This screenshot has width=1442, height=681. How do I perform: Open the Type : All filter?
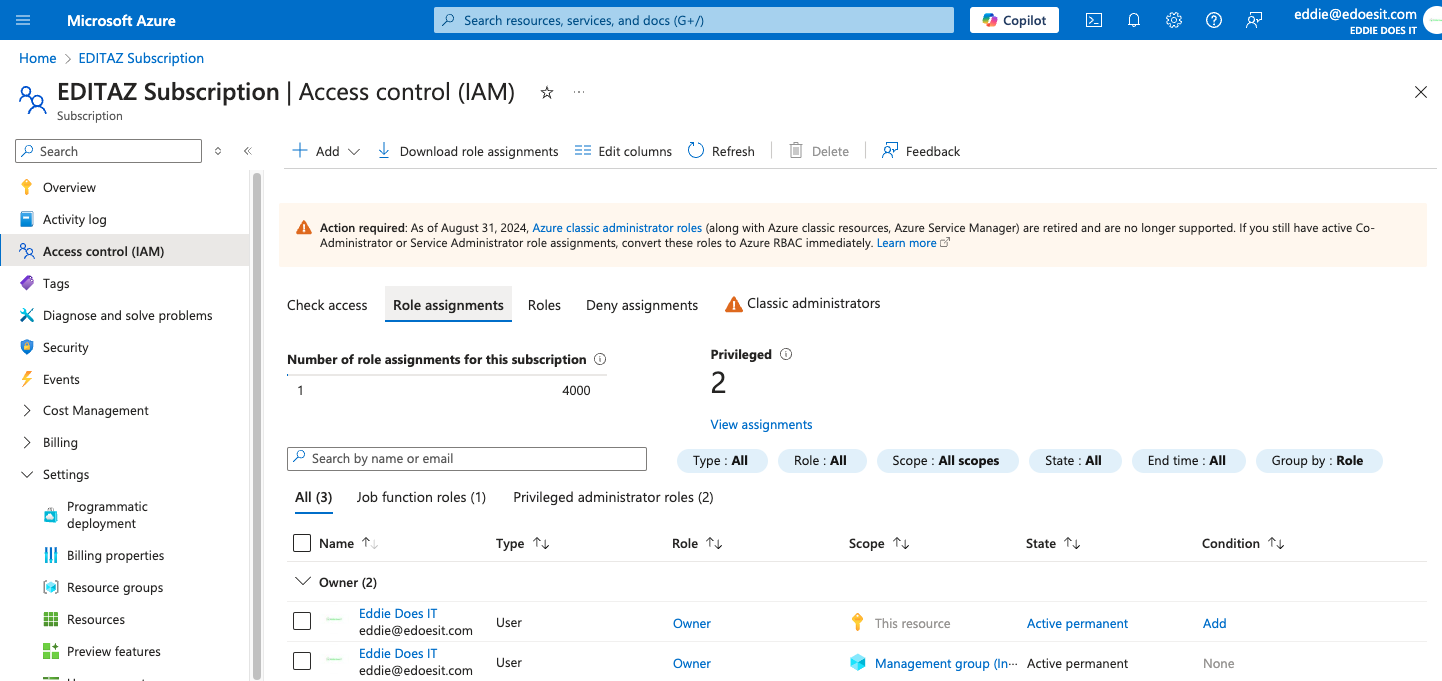coord(720,461)
